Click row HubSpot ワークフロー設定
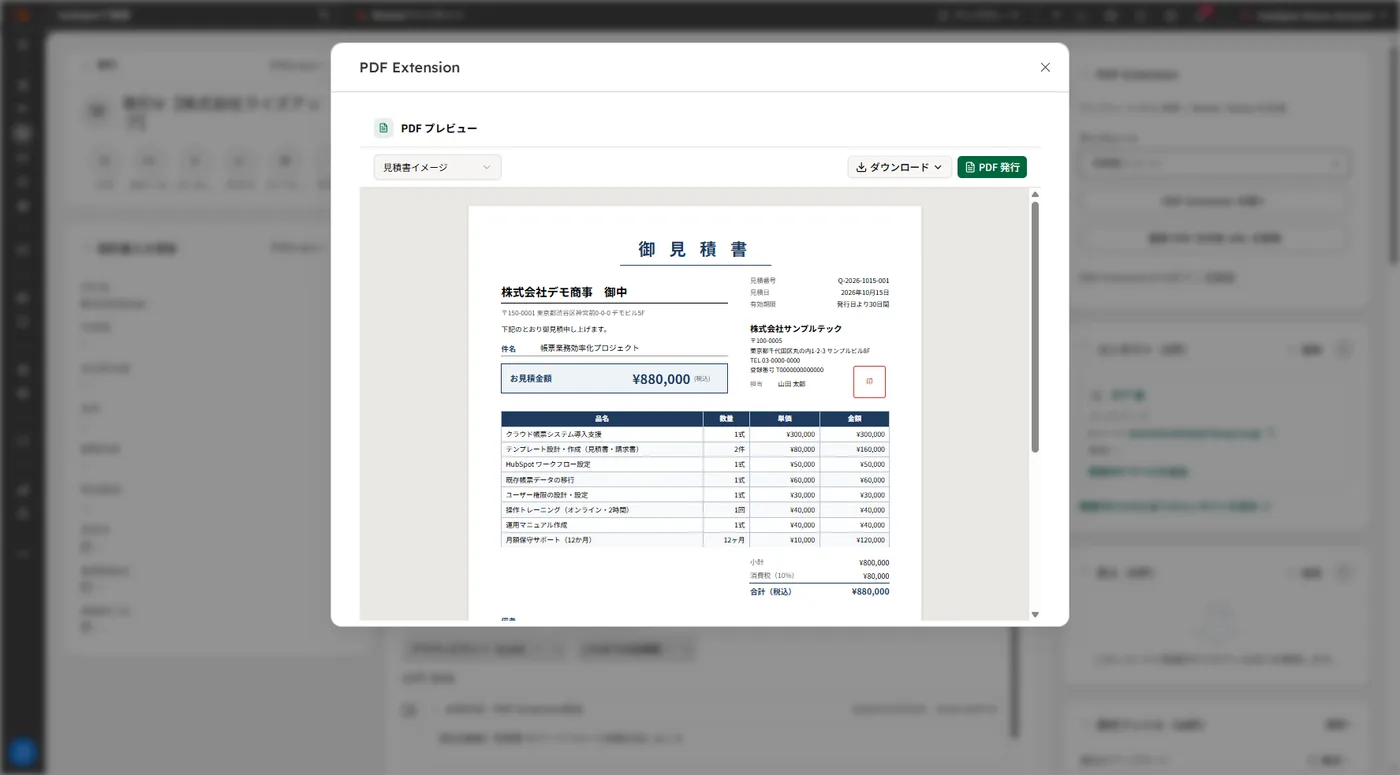 [x=695, y=464]
